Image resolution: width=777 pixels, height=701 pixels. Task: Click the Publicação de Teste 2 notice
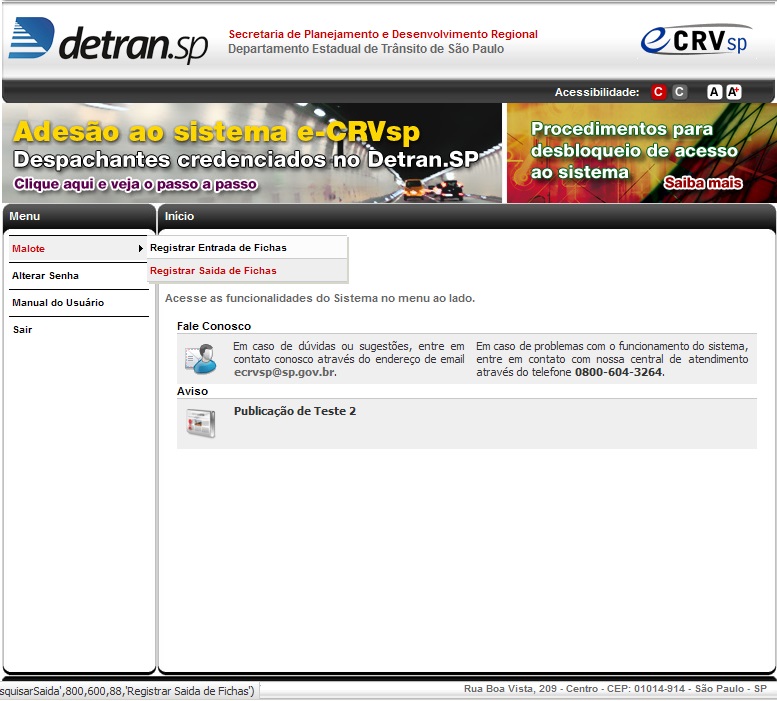(295, 411)
